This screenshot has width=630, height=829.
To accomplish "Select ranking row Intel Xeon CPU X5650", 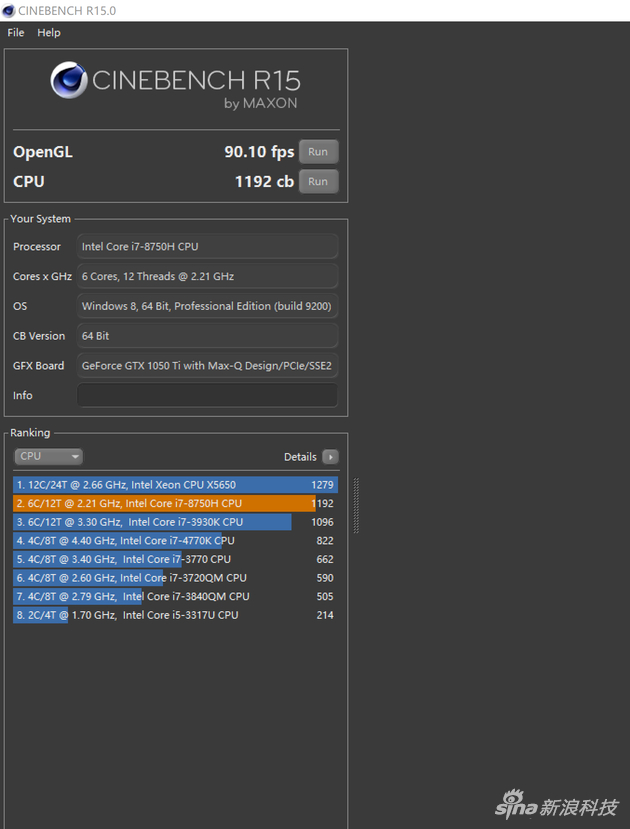I will pyautogui.click(x=175, y=485).
